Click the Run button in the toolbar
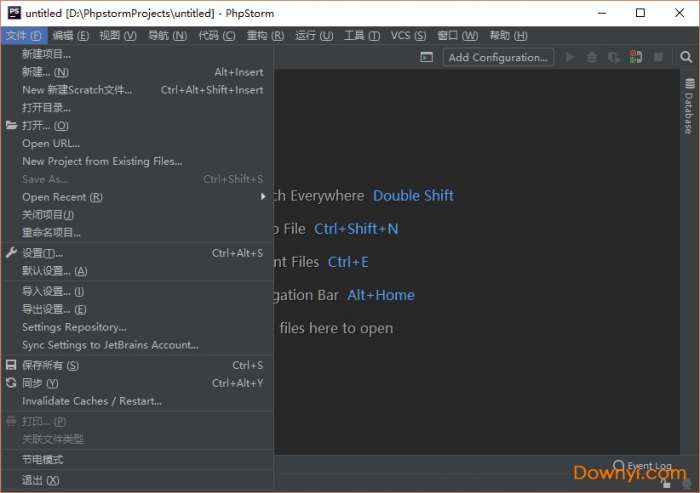The image size is (700, 493). [570, 57]
